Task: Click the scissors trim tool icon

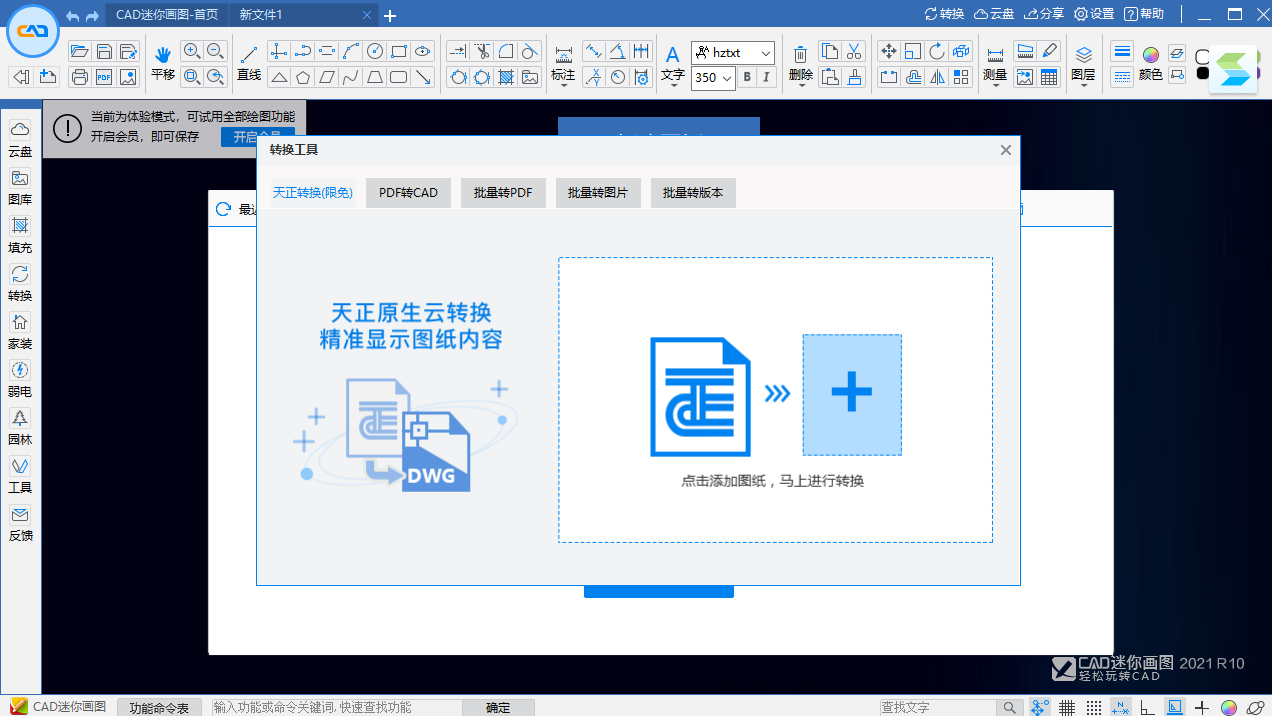Action: click(x=482, y=52)
